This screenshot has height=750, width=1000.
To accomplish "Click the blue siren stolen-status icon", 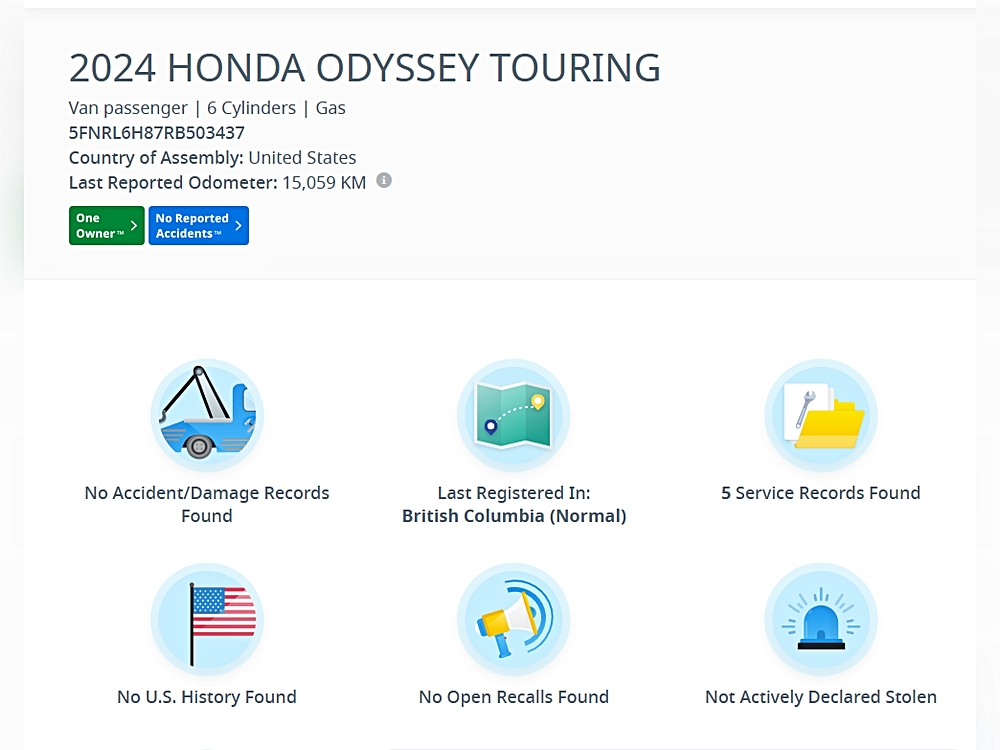I will coord(820,619).
